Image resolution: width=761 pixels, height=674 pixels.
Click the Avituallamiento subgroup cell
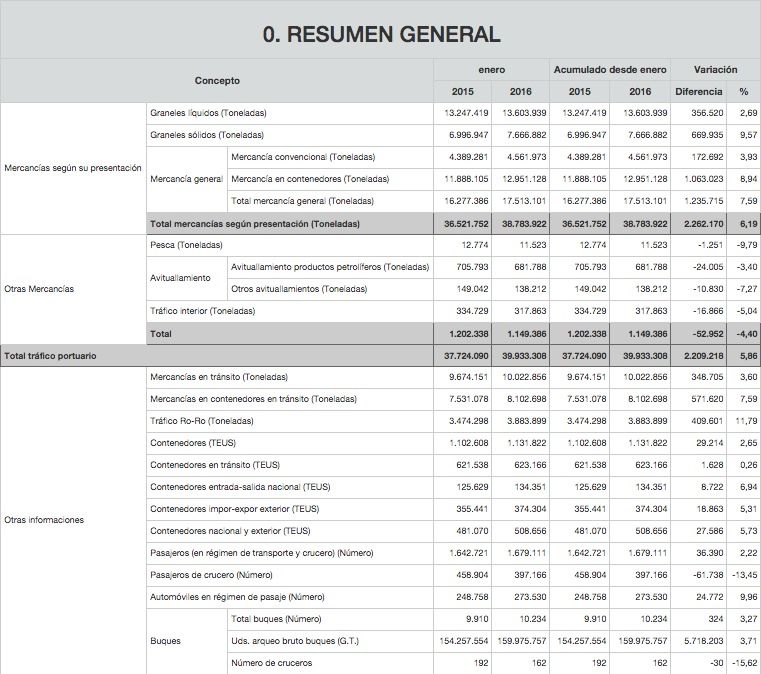[x=180, y=278]
